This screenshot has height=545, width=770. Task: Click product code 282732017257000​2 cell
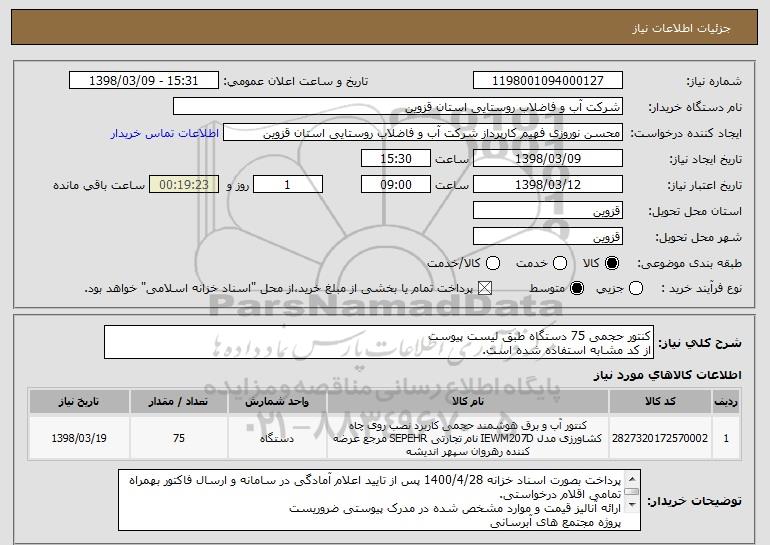pyautogui.click(x=660, y=438)
